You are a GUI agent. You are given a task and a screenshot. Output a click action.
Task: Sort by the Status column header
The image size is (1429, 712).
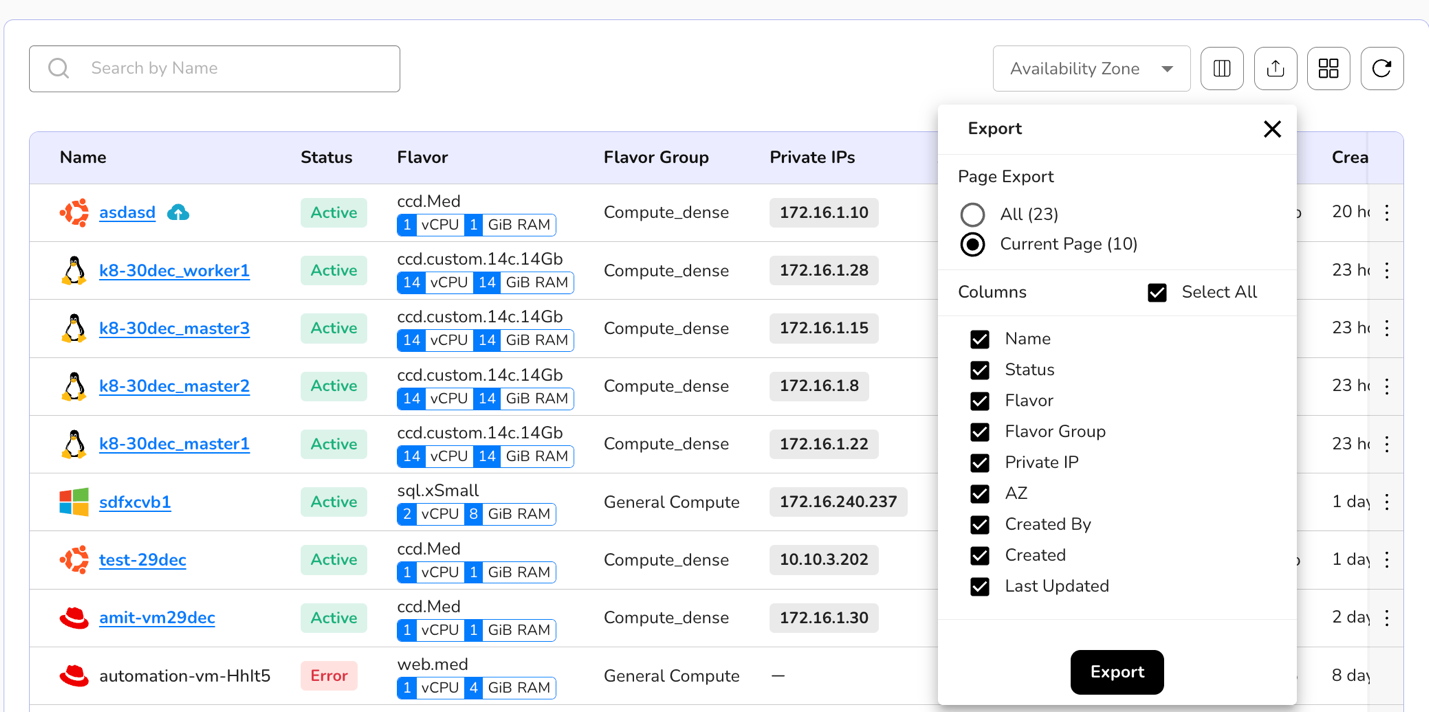326,158
